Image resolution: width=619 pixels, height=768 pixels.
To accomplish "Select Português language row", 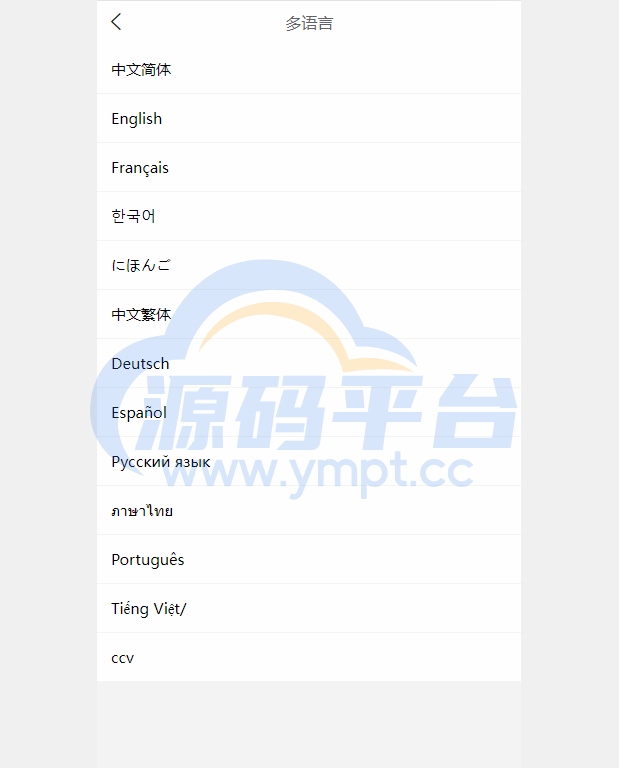I will coord(309,559).
